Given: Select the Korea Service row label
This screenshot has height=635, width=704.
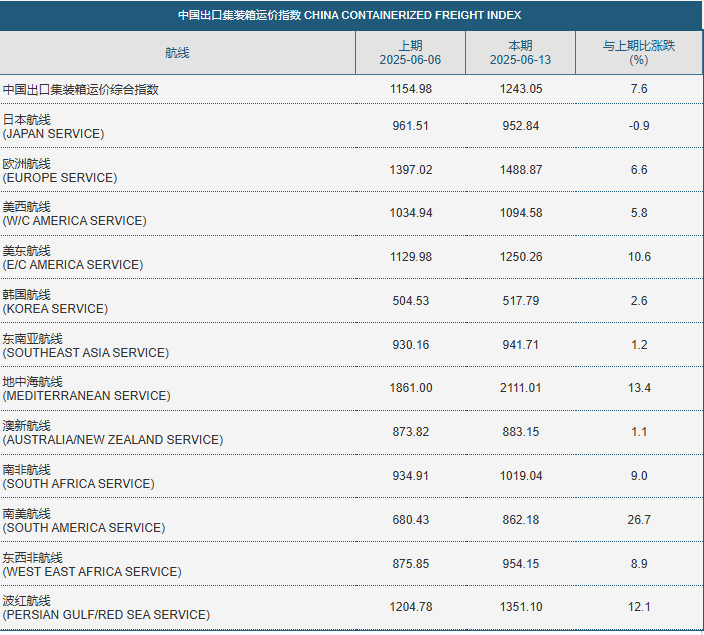Looking at the screenshot, I should pyautogui.click(x=55, y=302).
